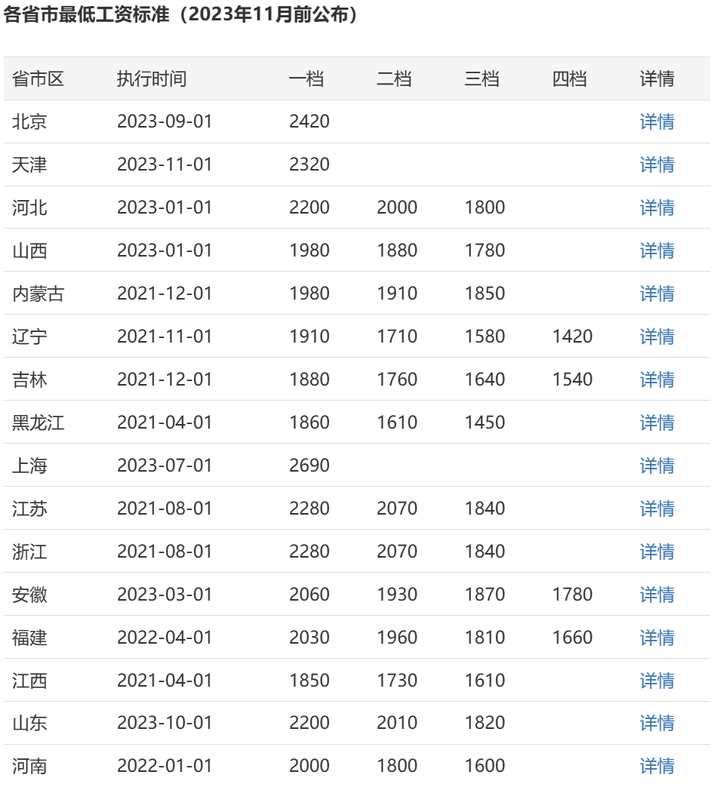Image resolution: width=720 pixels, height=787 pixels.
Task: Open the 详情 link for 河南
Action: [x=656, y=766]
